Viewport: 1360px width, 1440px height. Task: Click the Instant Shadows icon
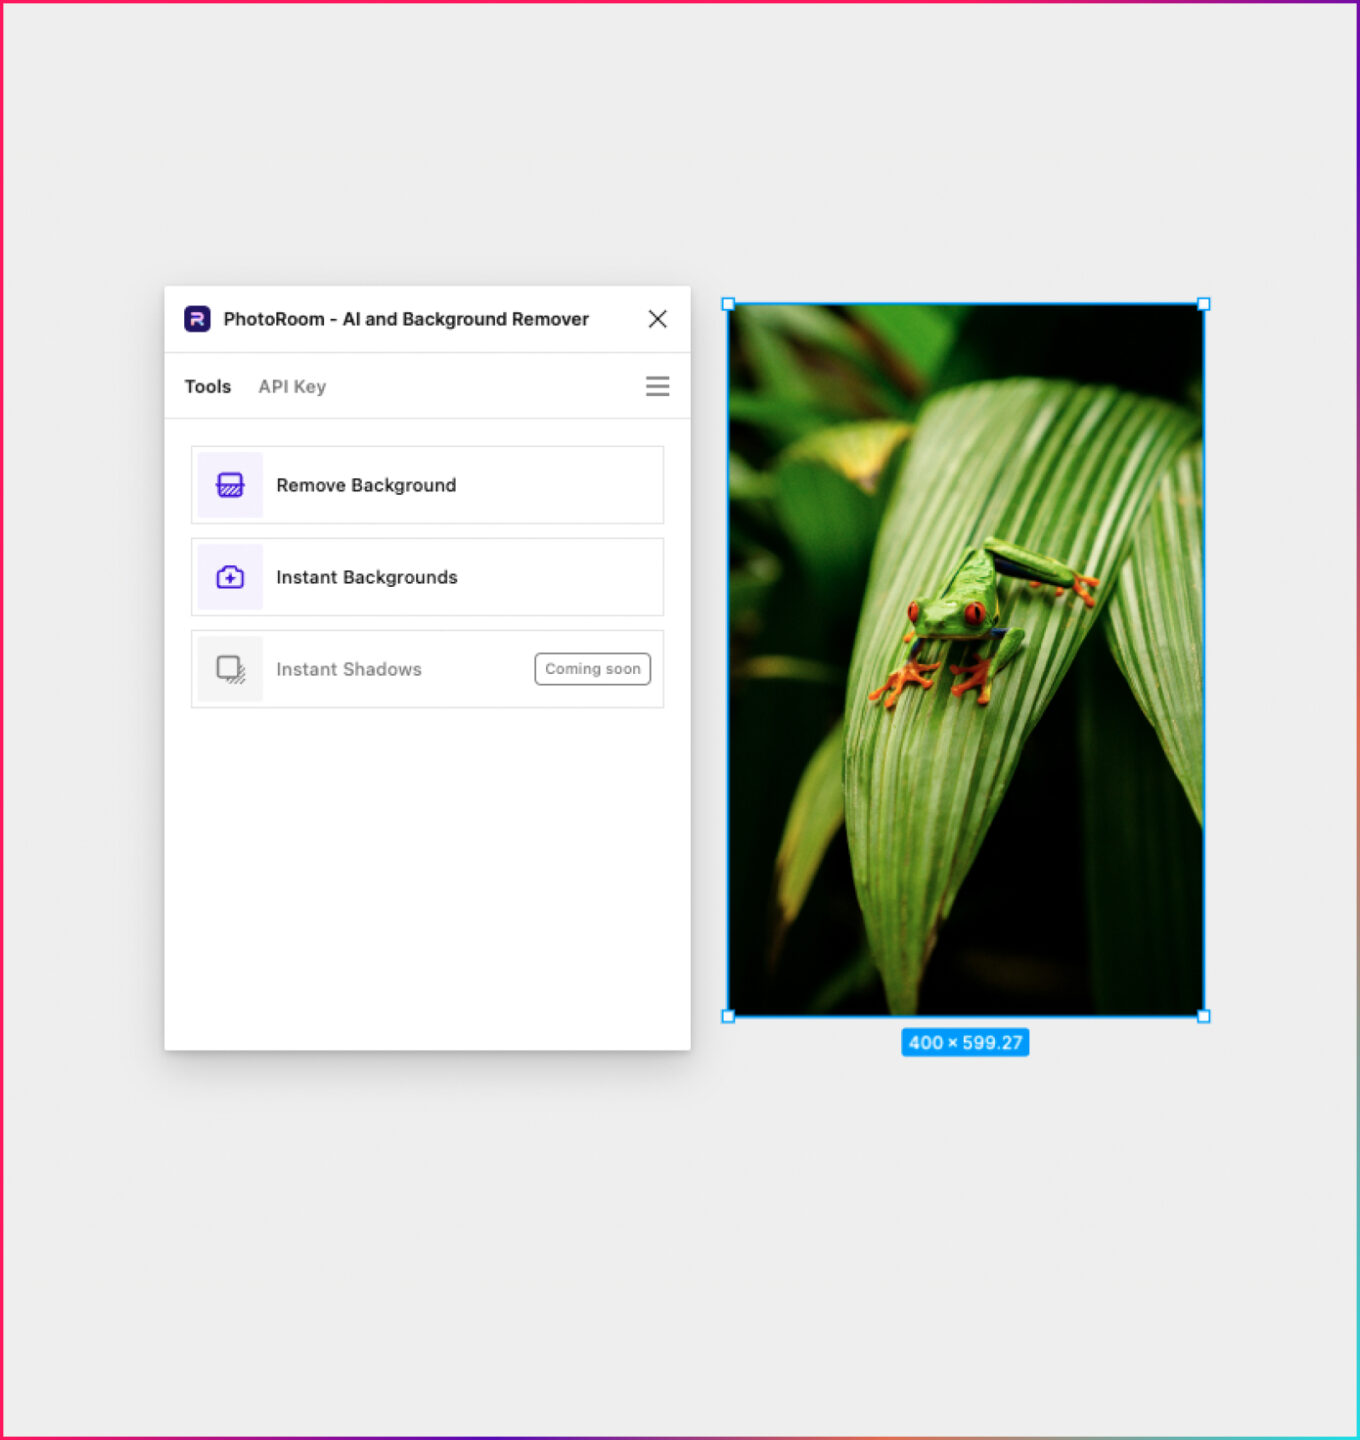pyautogui.click(x=230, y=669)
